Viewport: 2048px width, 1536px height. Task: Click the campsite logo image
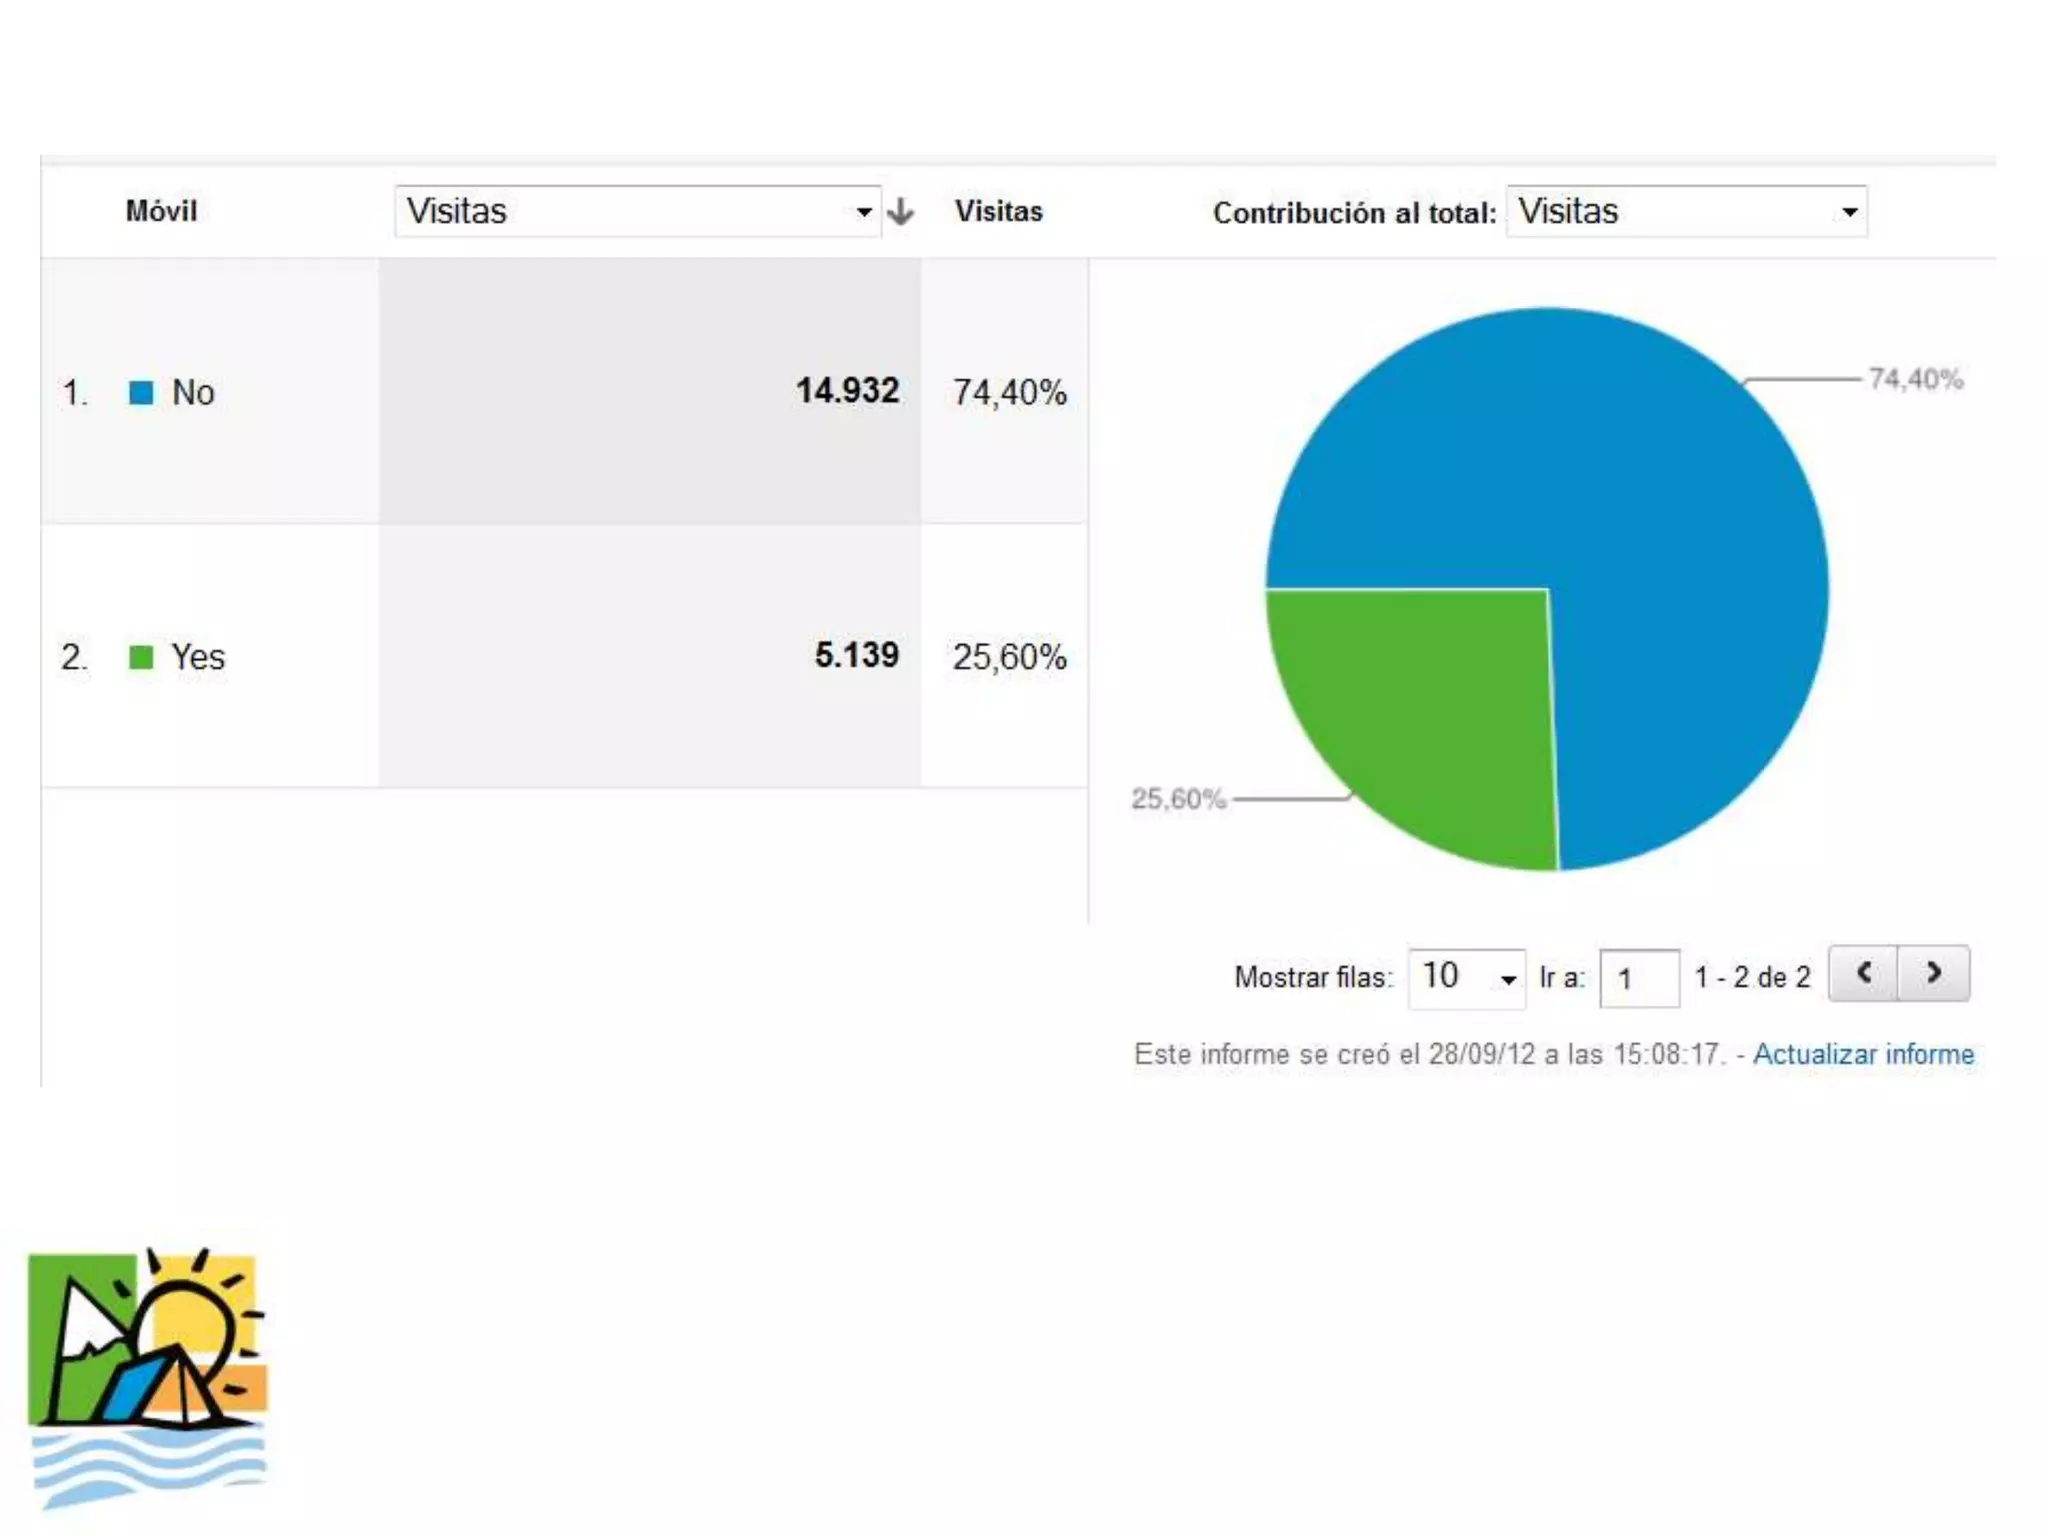147,1378
